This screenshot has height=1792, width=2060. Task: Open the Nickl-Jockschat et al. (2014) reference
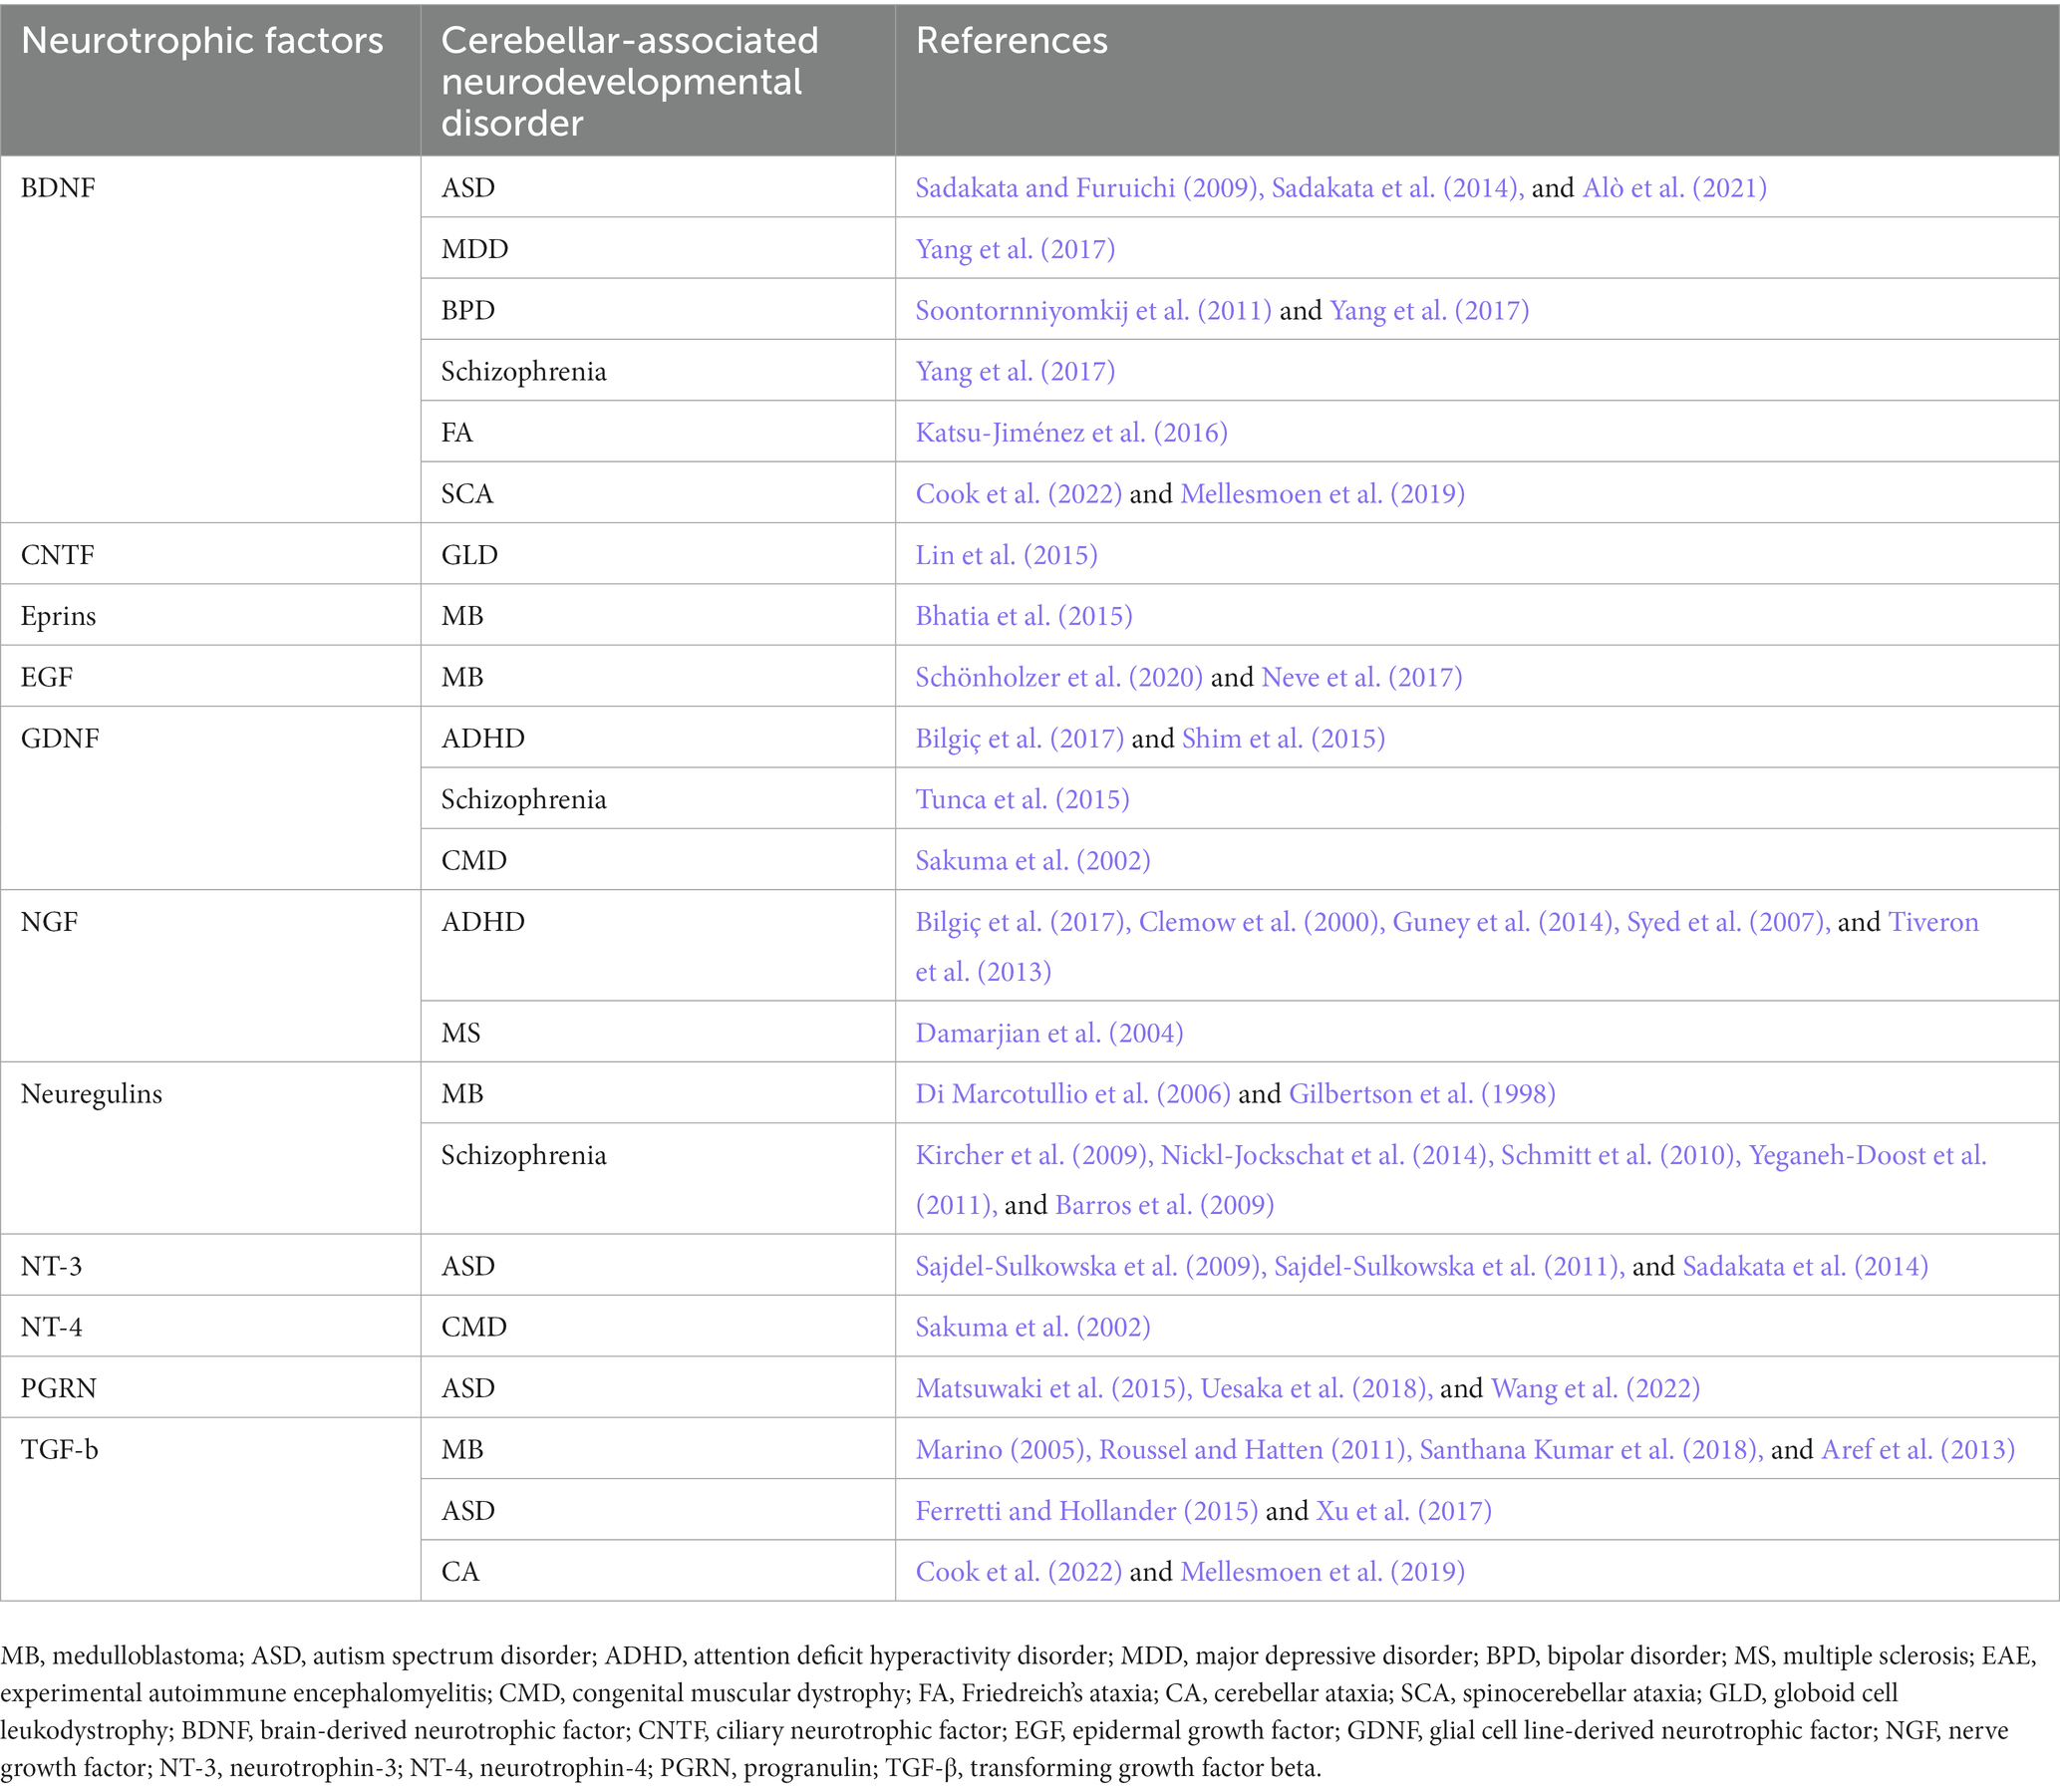1327,1155
